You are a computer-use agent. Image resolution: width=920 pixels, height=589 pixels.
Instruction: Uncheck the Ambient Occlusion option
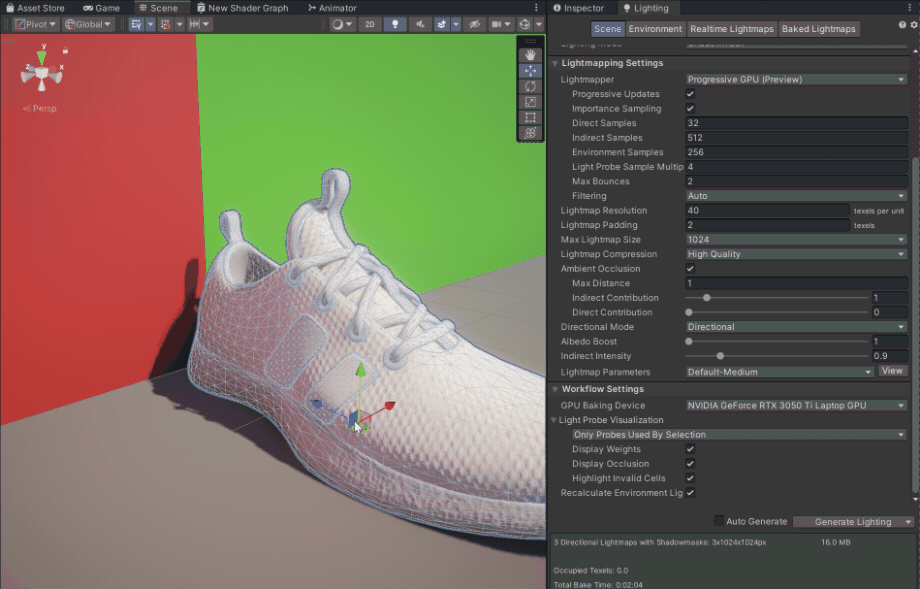pyautogui.click(x=690, y=269)
